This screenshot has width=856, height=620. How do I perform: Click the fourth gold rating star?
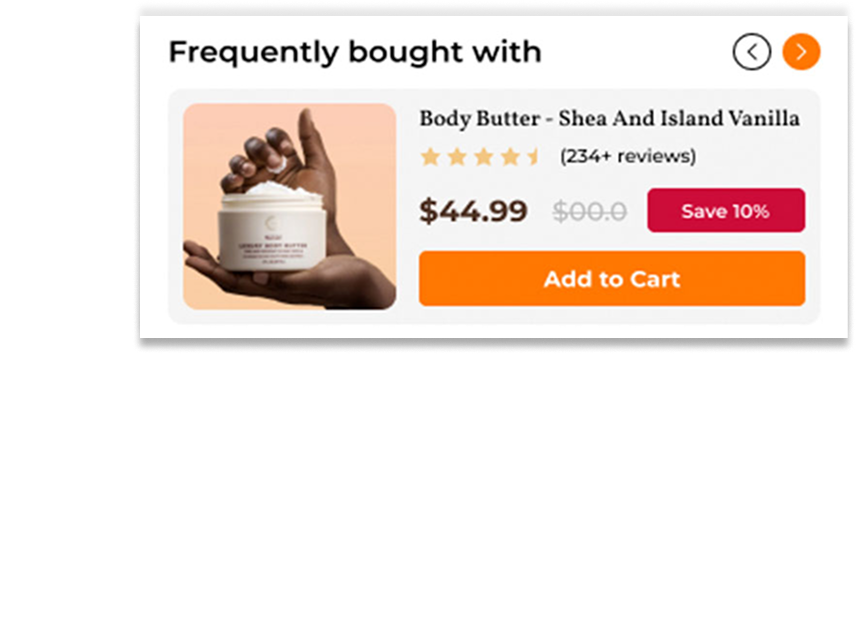point(510,157)
